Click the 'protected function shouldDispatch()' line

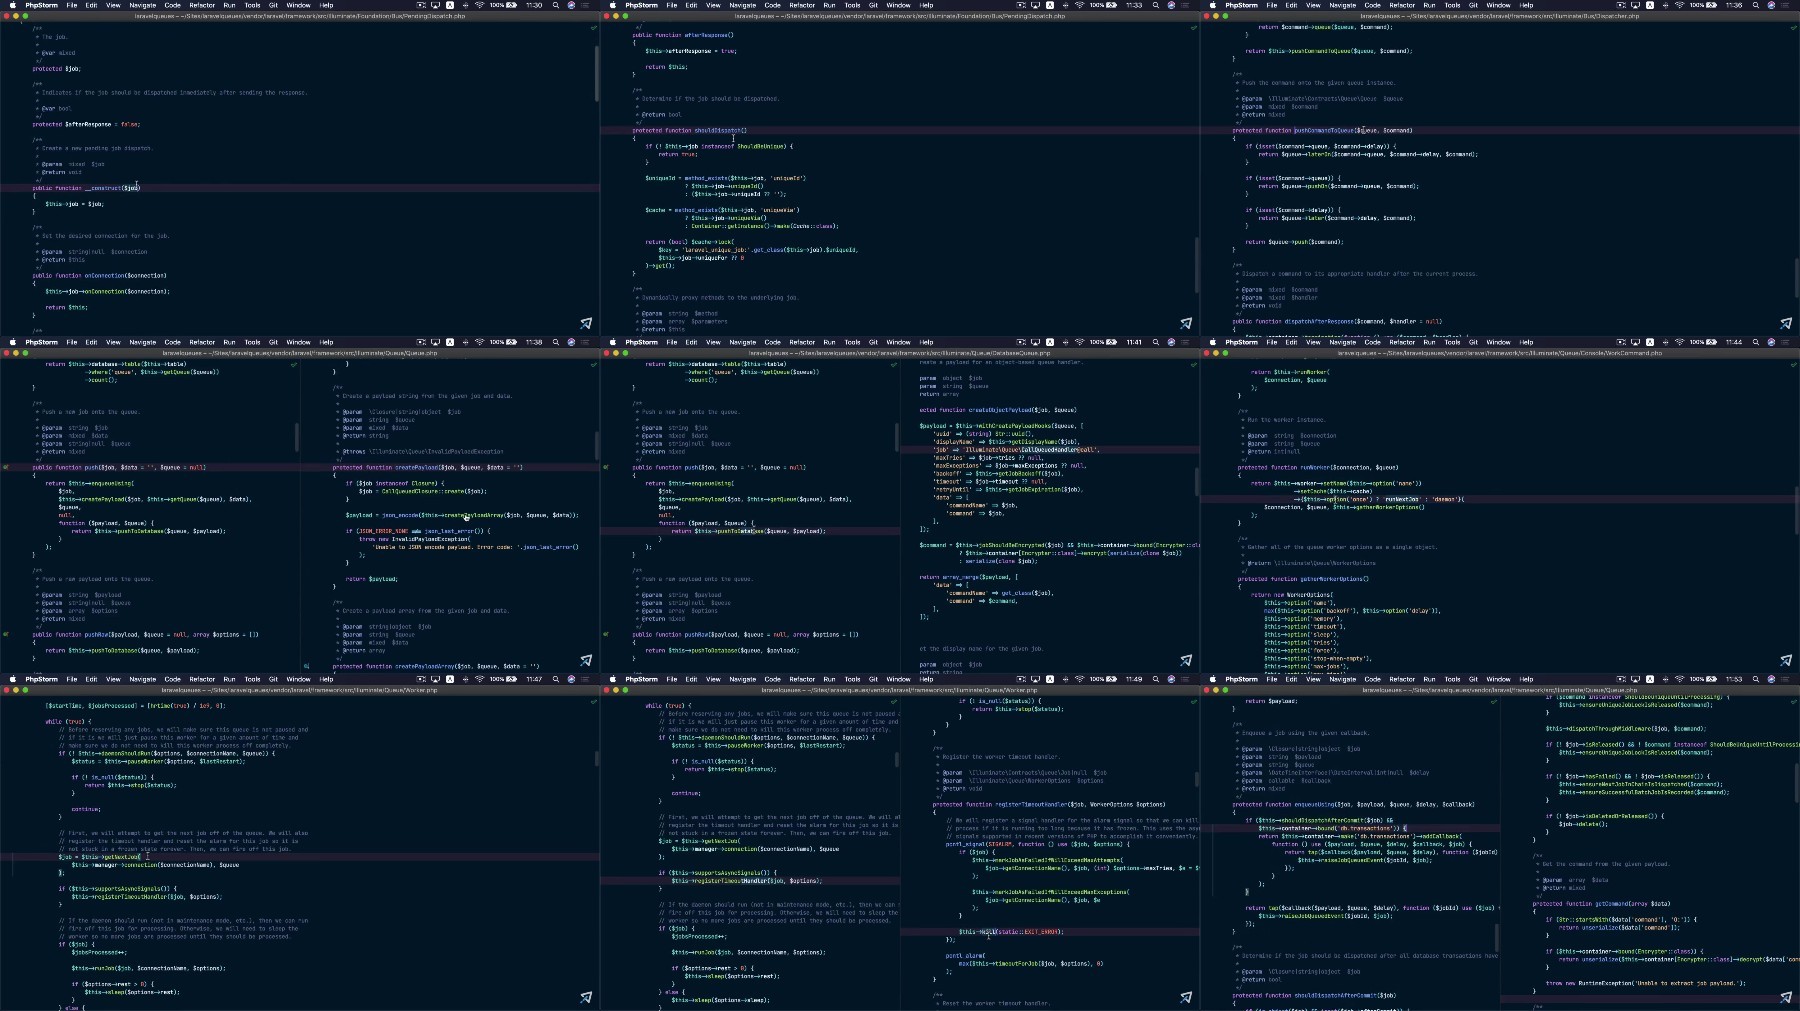(x=689, y=130)
